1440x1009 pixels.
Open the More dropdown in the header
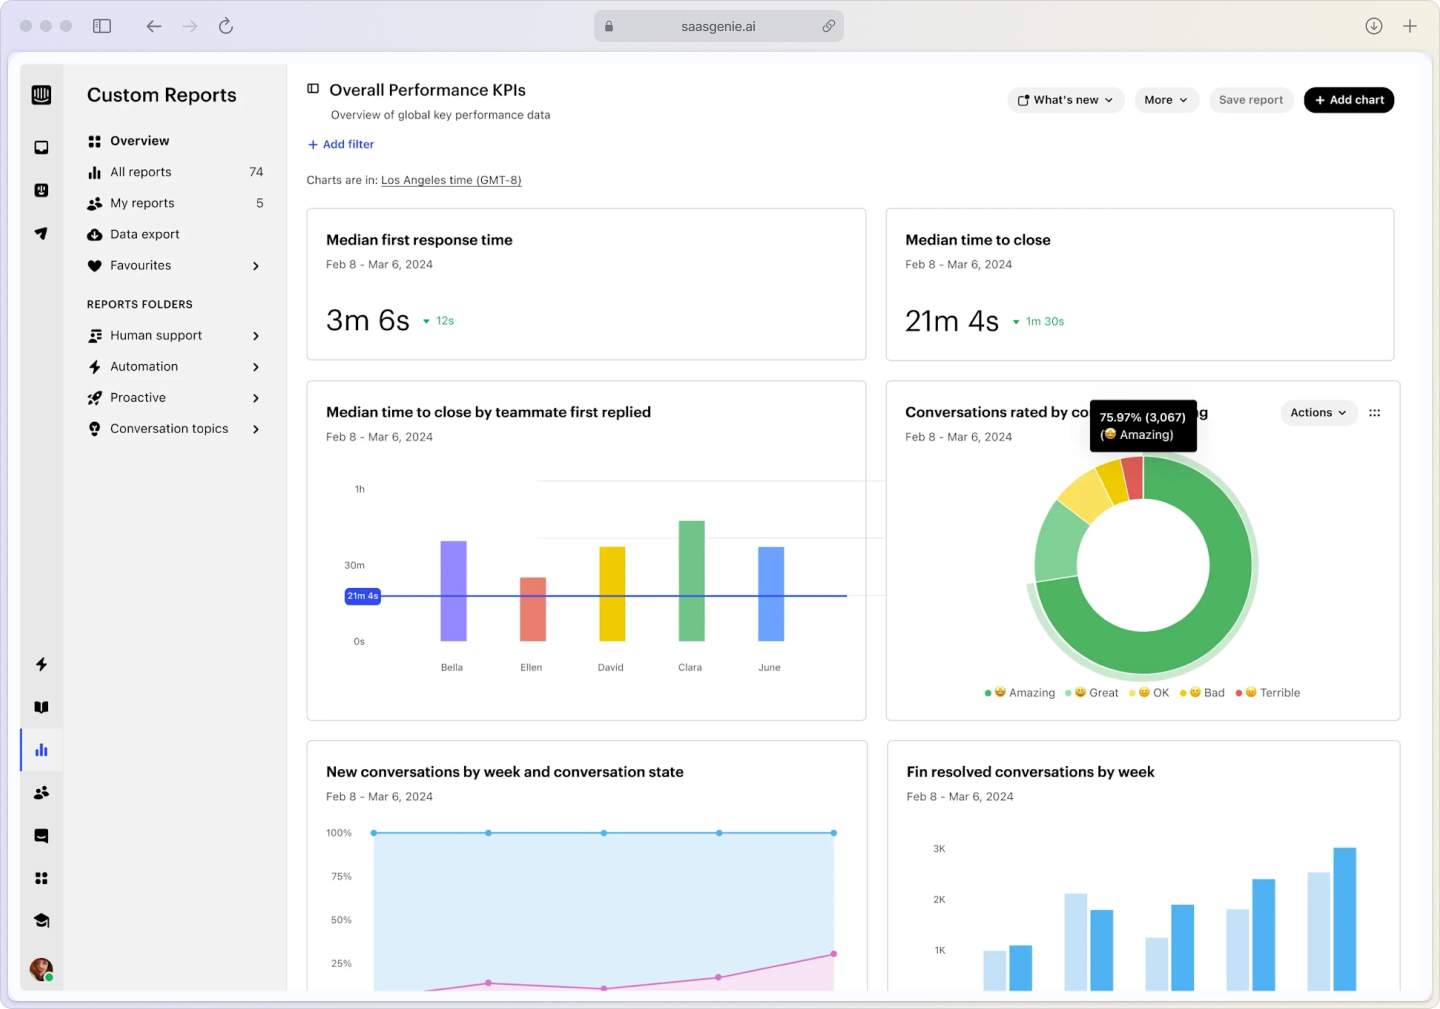1166,100
